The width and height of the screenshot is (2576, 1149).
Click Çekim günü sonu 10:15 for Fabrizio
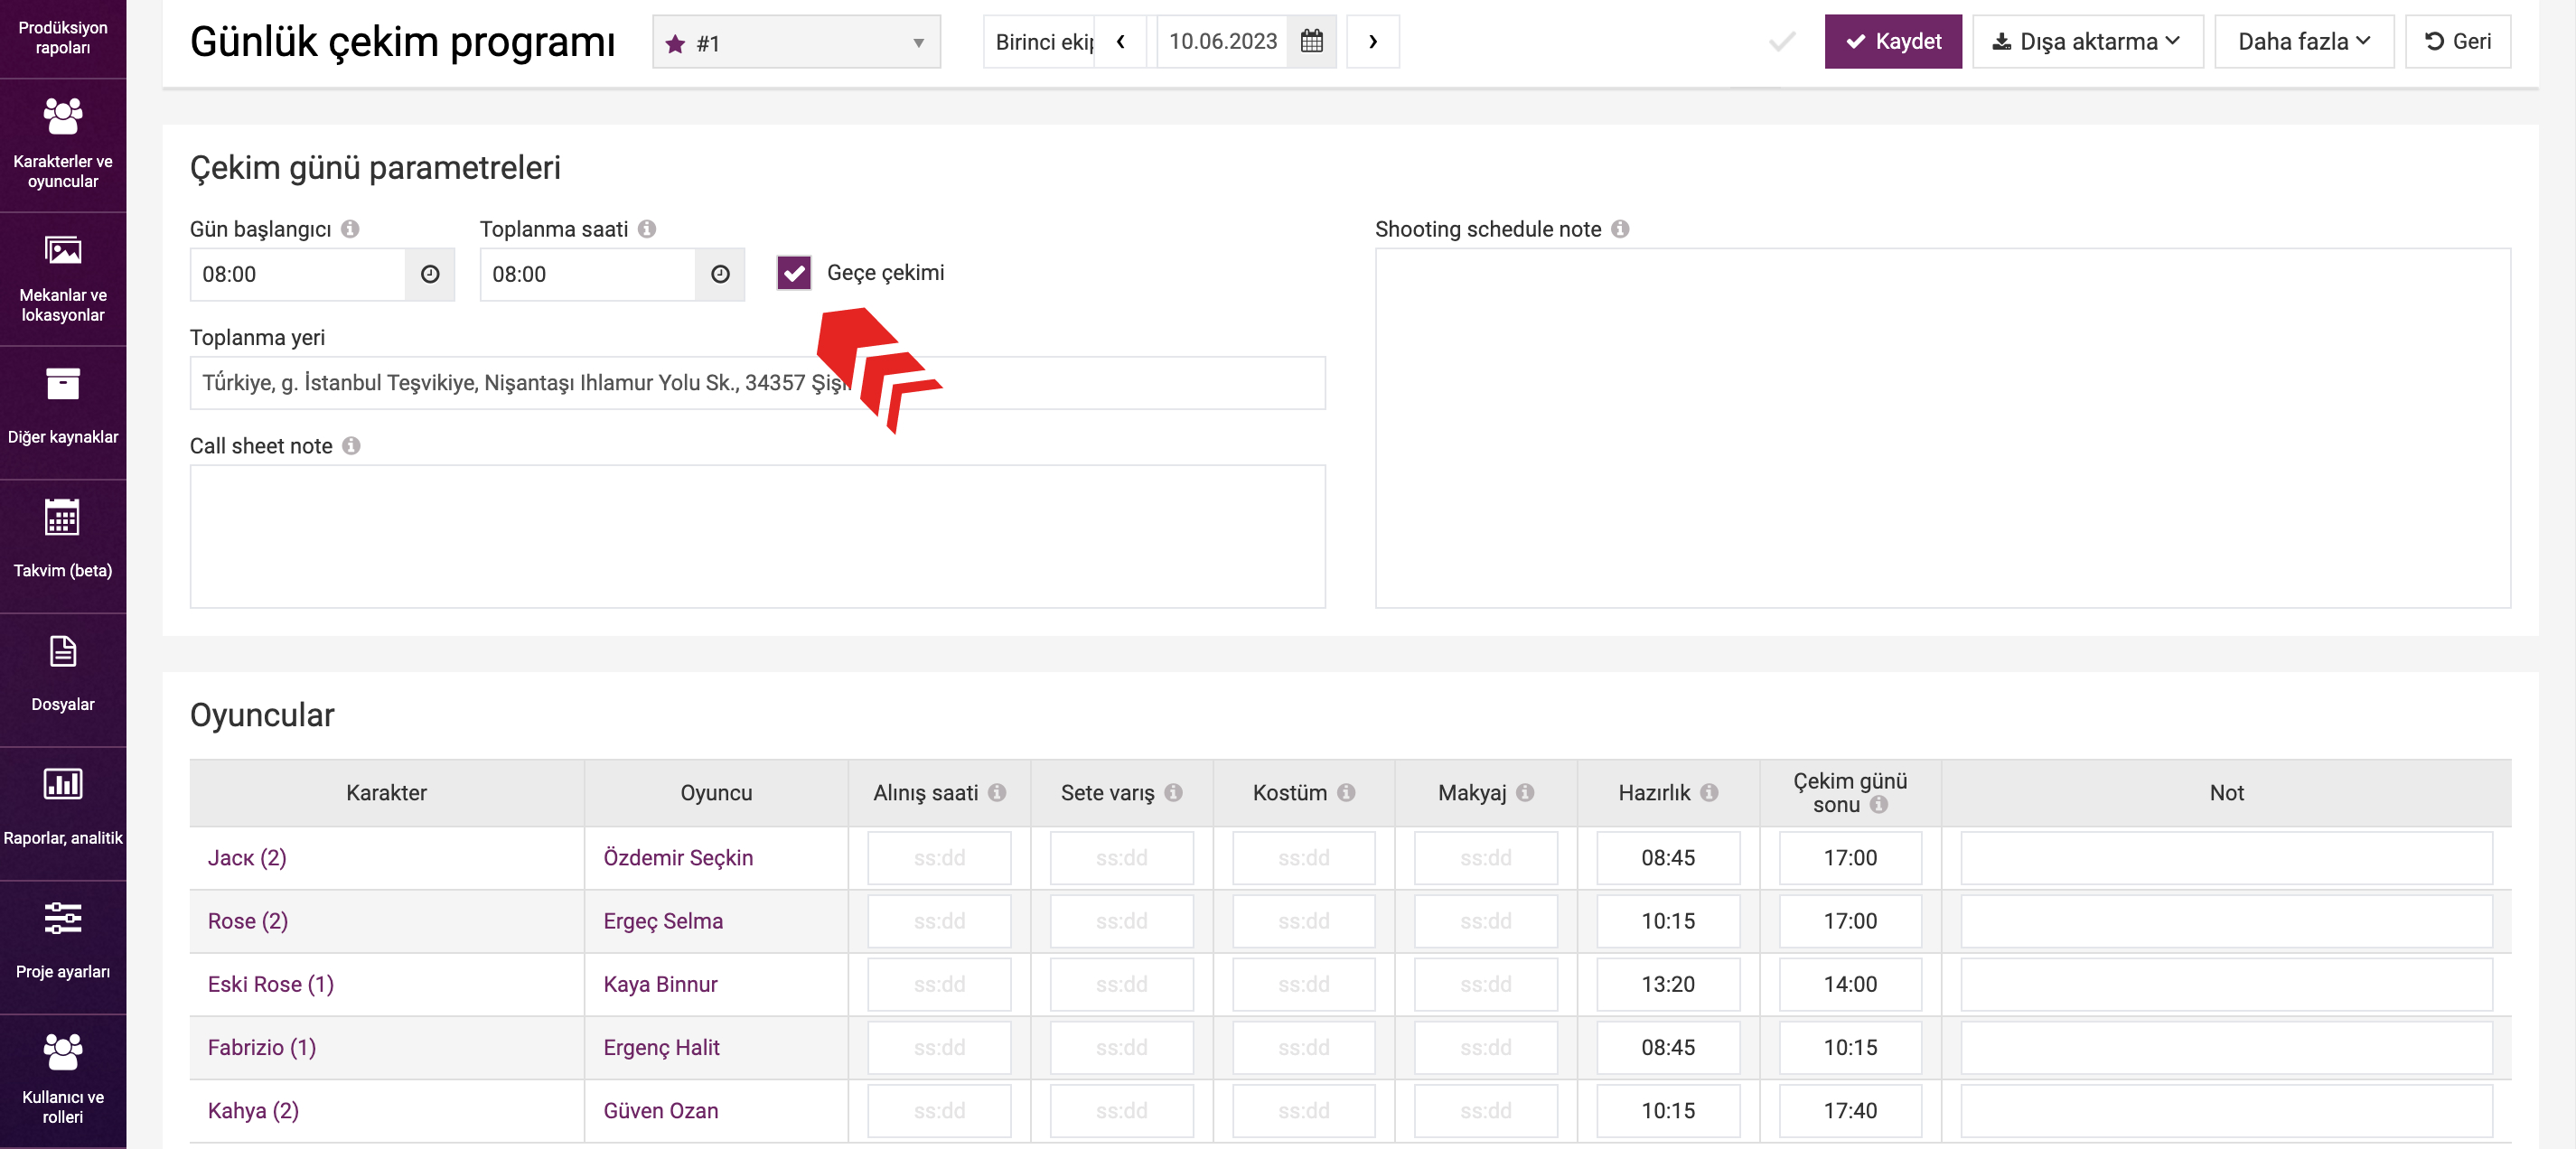click(1850, 1046)
